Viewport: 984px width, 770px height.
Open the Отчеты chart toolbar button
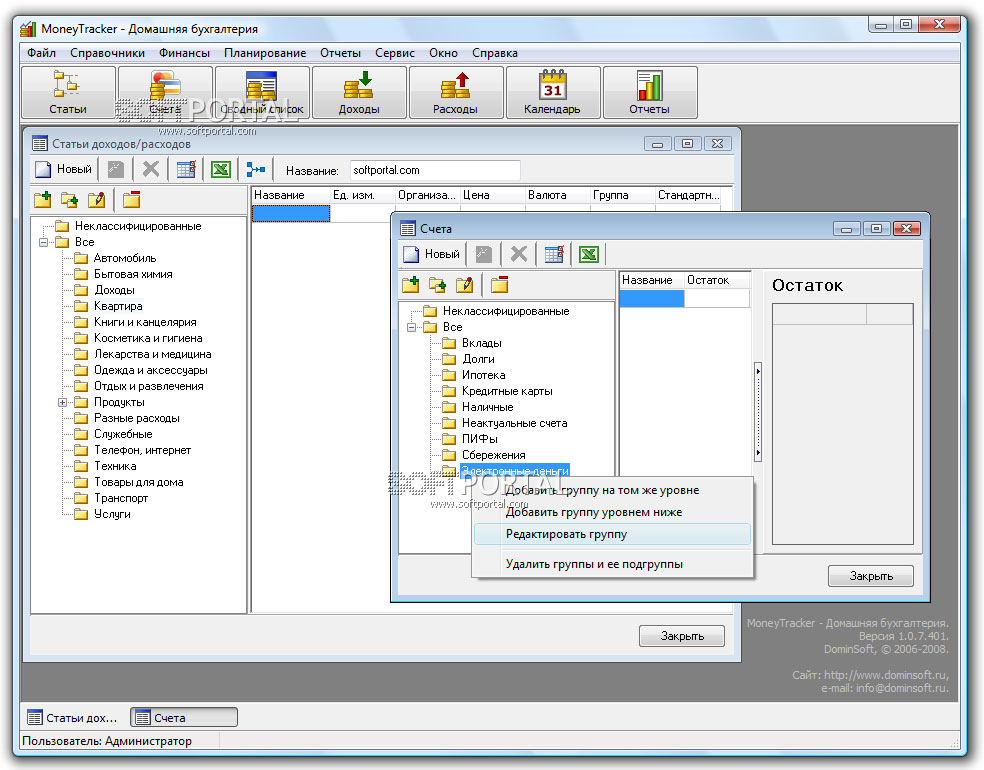point(649,93)
